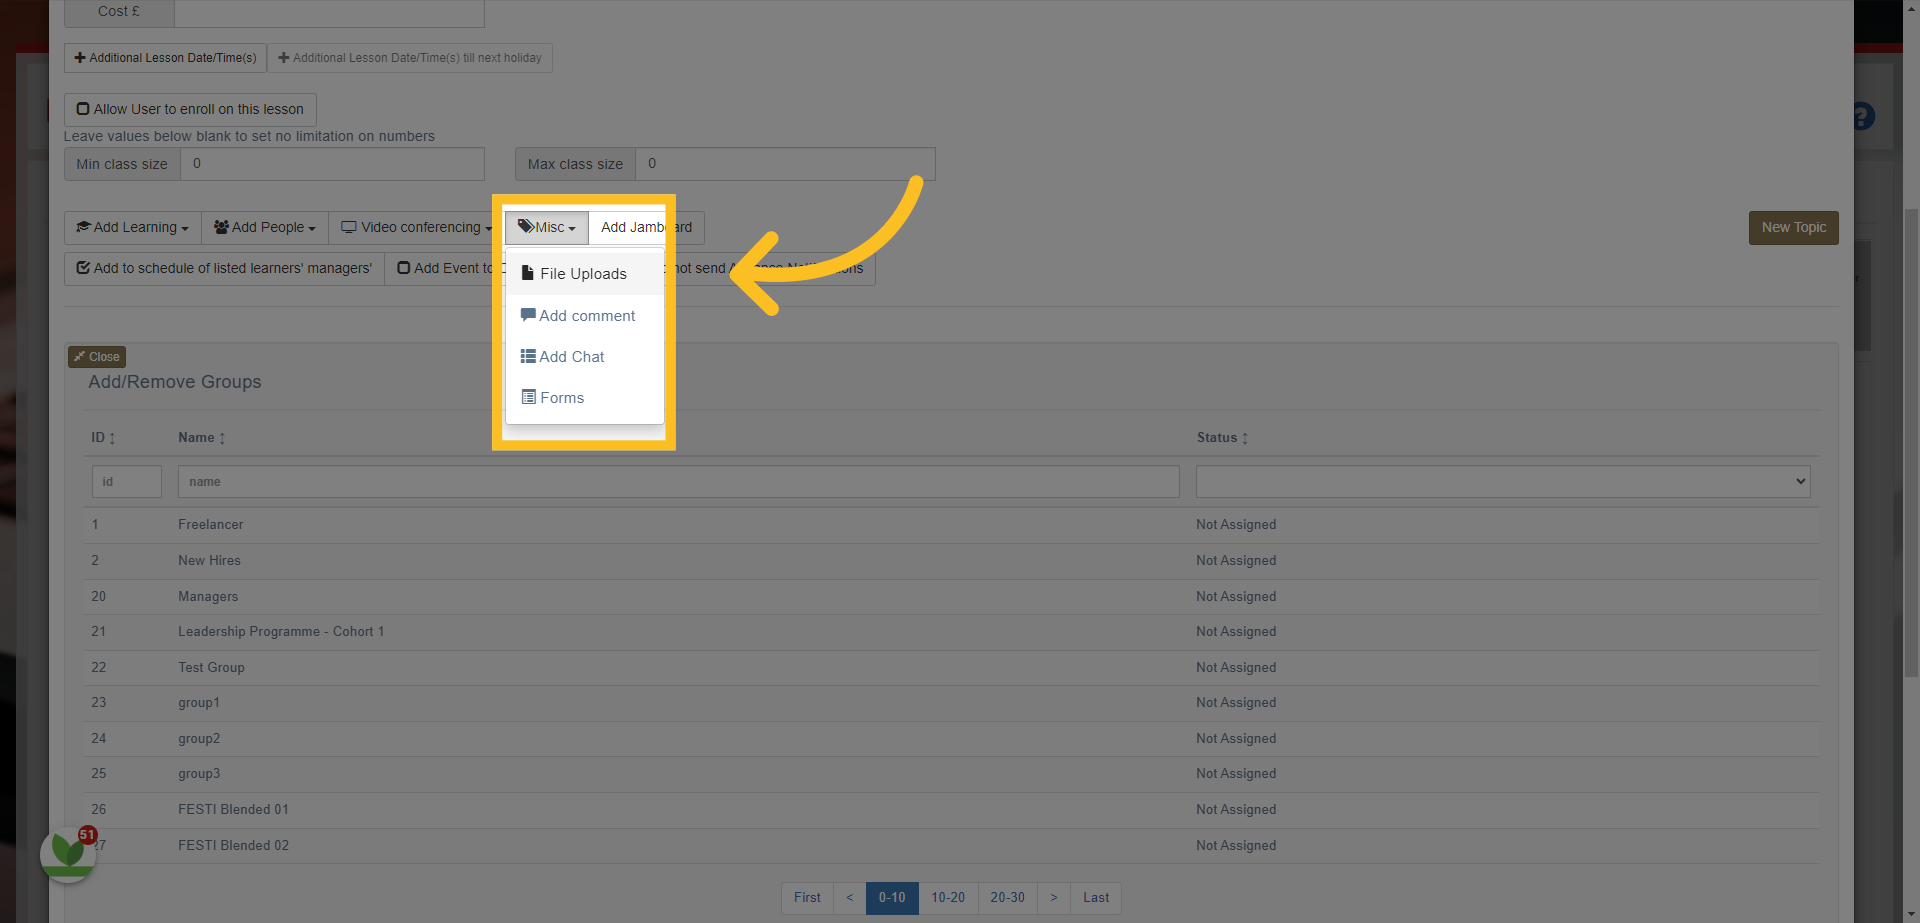The width and height of the screenshot is (1920, 923).
Task: Select FESTI Blended 02 row
Action: 951,846
